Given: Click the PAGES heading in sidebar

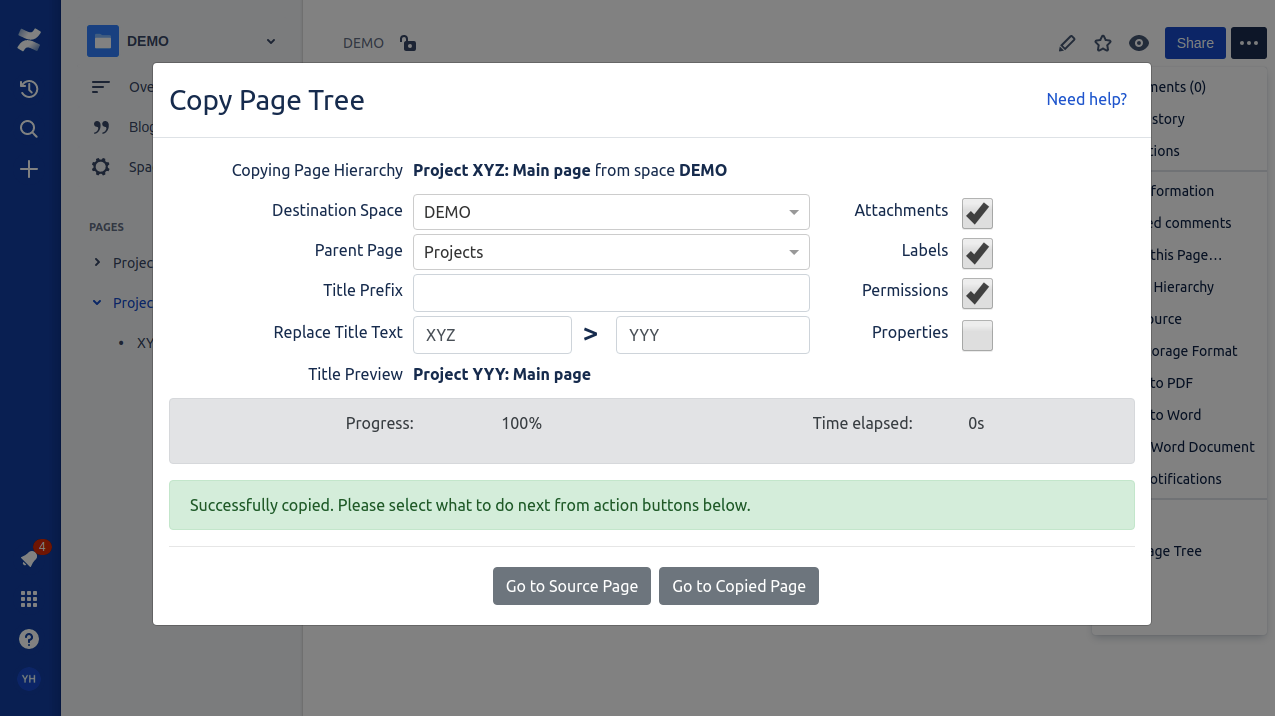Looking at the screenshot, I should pyautogui.click(x=106, y=227).
